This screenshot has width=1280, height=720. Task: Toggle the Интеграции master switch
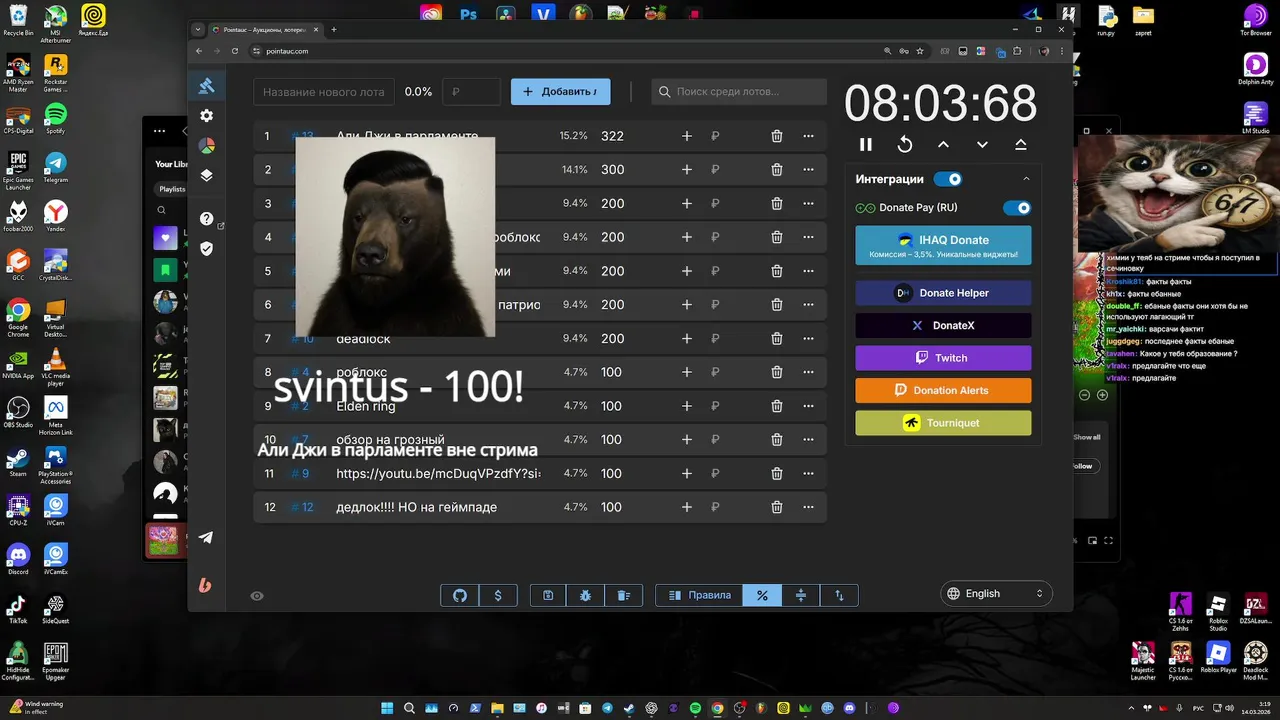[x=948, y=179]
